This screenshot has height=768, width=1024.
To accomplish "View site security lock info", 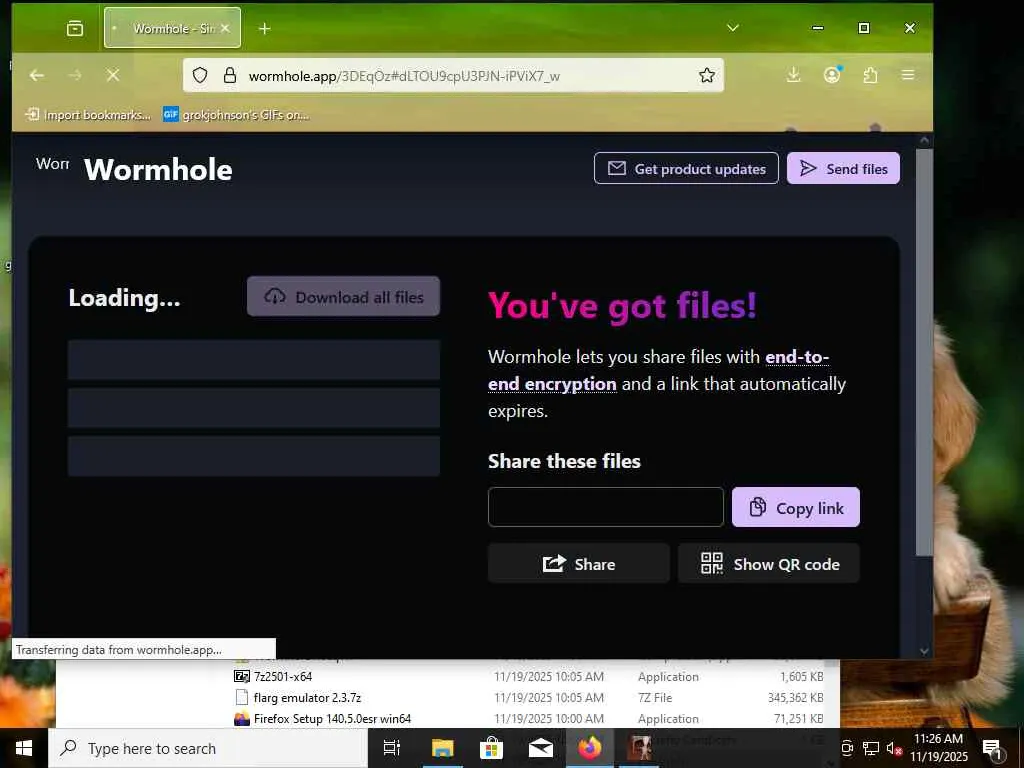I will (x=230, y=75).
